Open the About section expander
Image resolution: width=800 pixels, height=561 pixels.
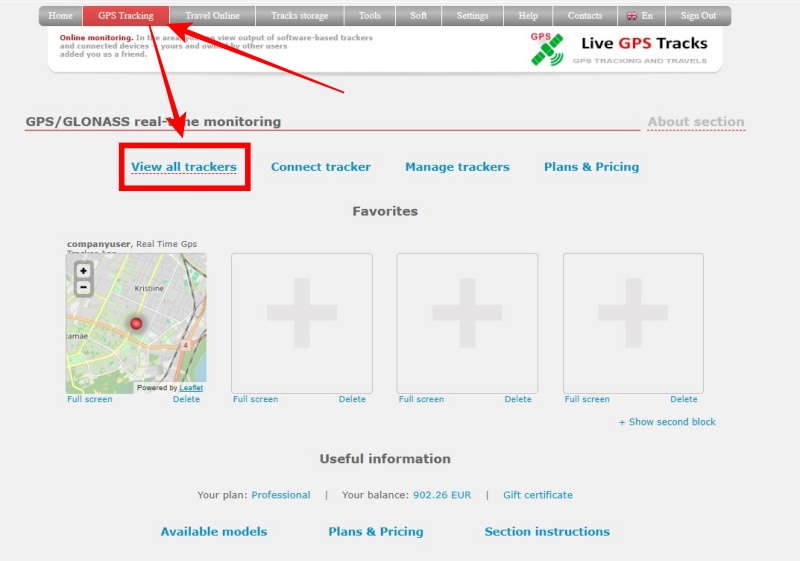point(696,122)
